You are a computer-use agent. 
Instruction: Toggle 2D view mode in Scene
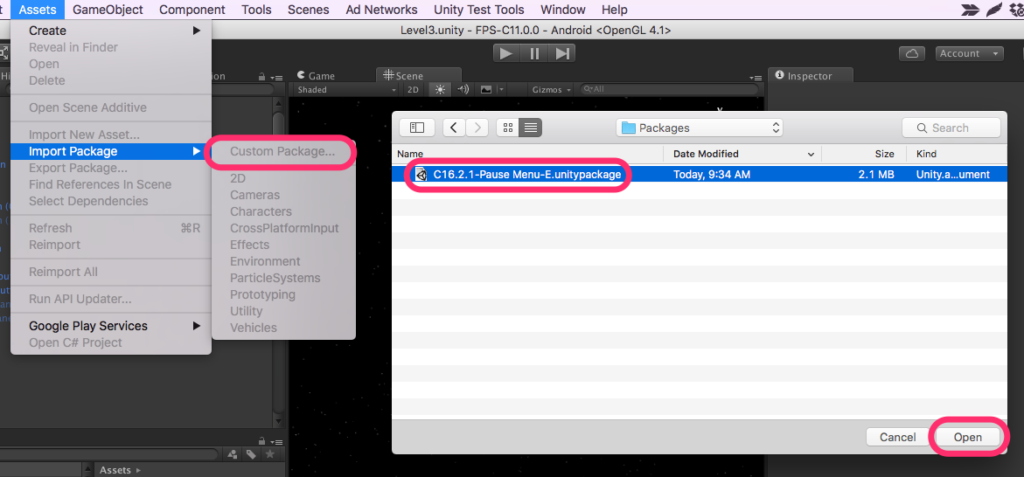413,90
